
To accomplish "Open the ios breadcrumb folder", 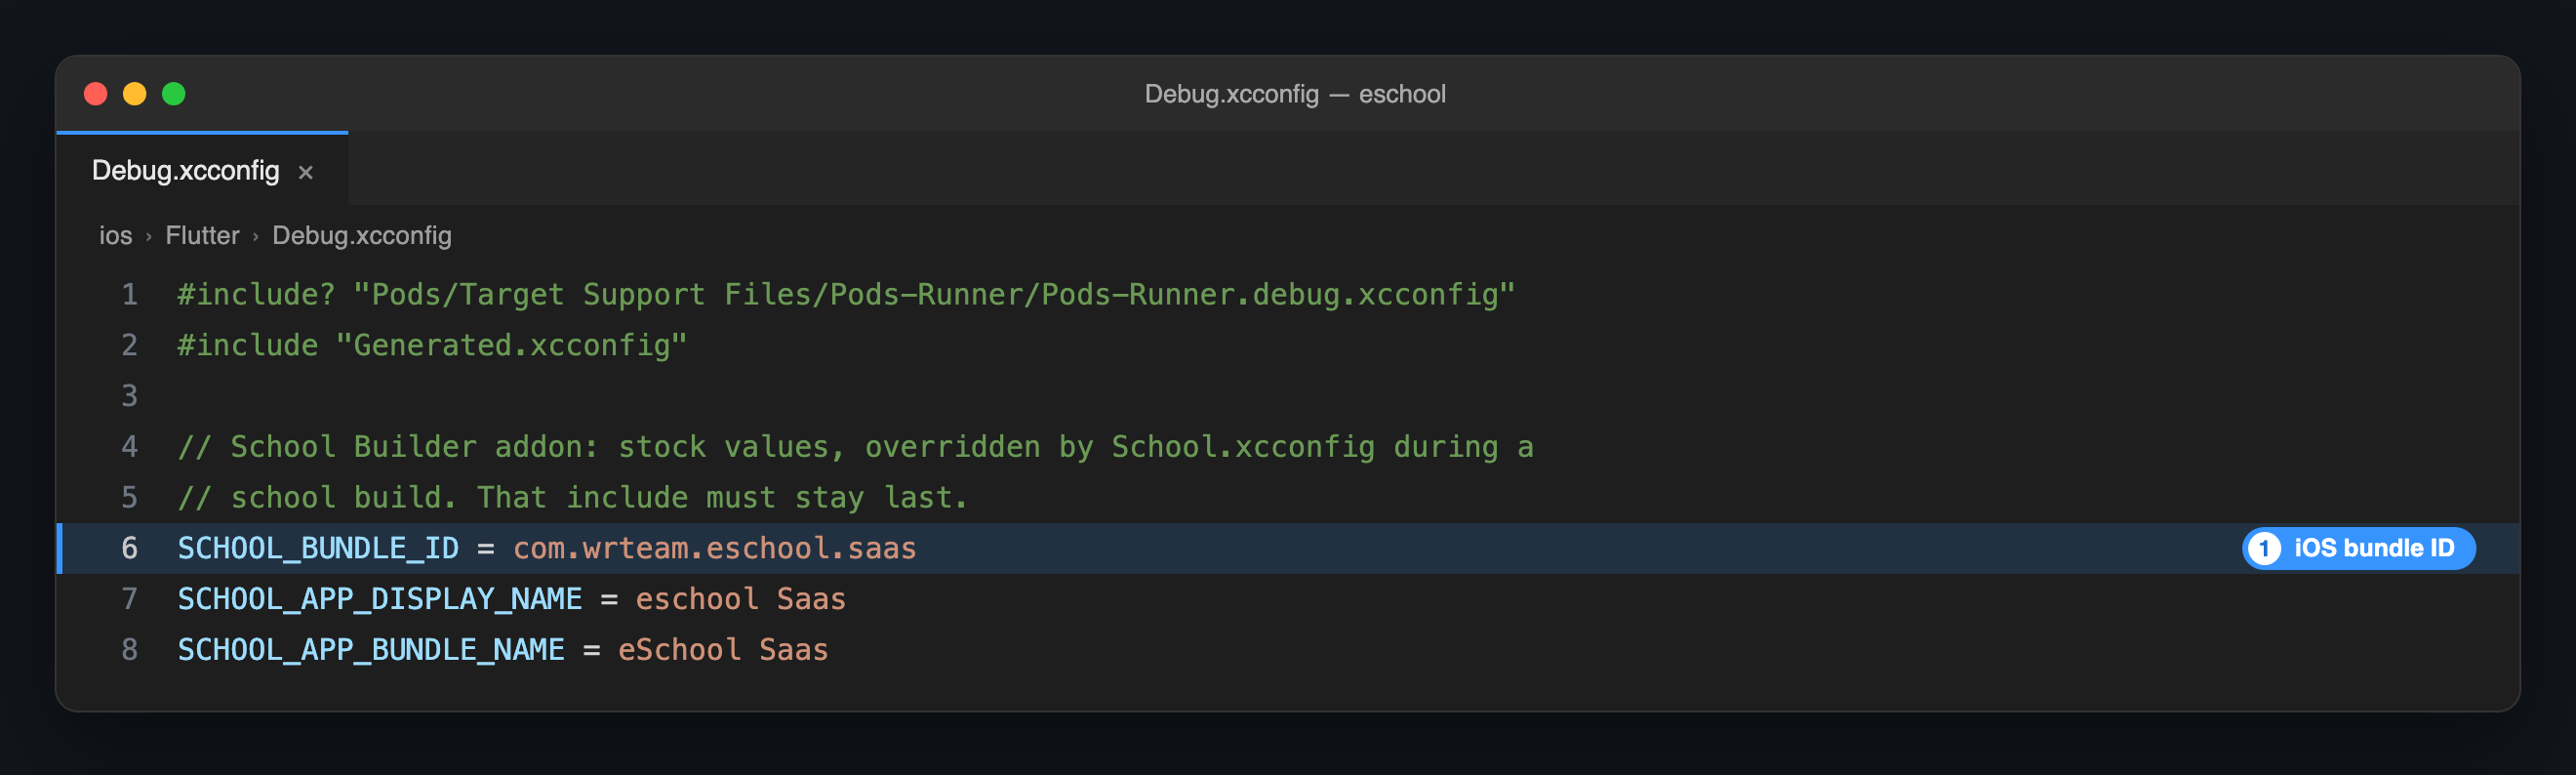I will 115,236.
